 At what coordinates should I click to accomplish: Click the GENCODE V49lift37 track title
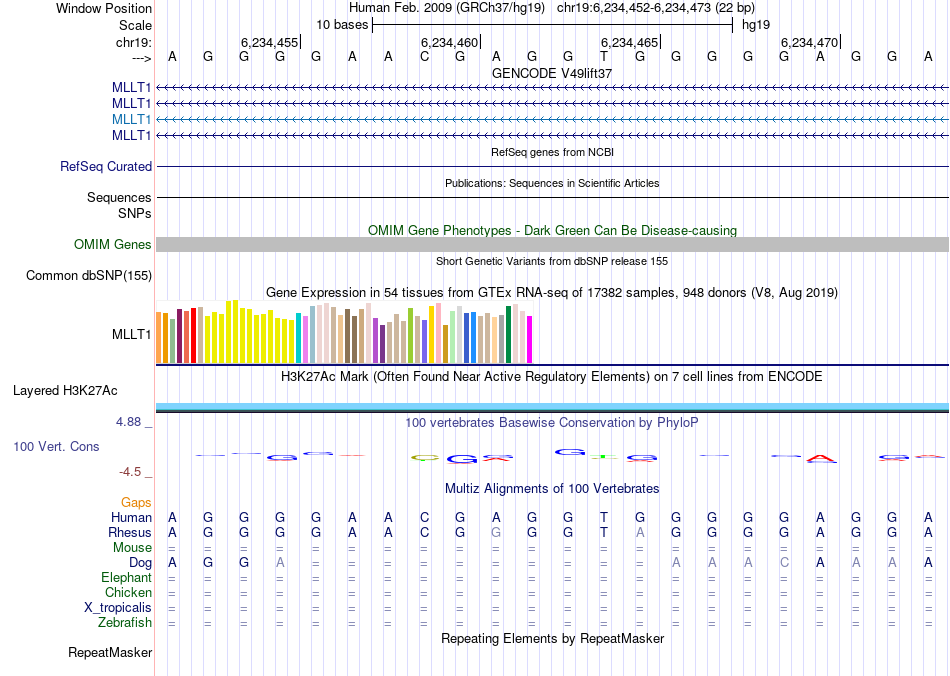[x=552, y=74]
